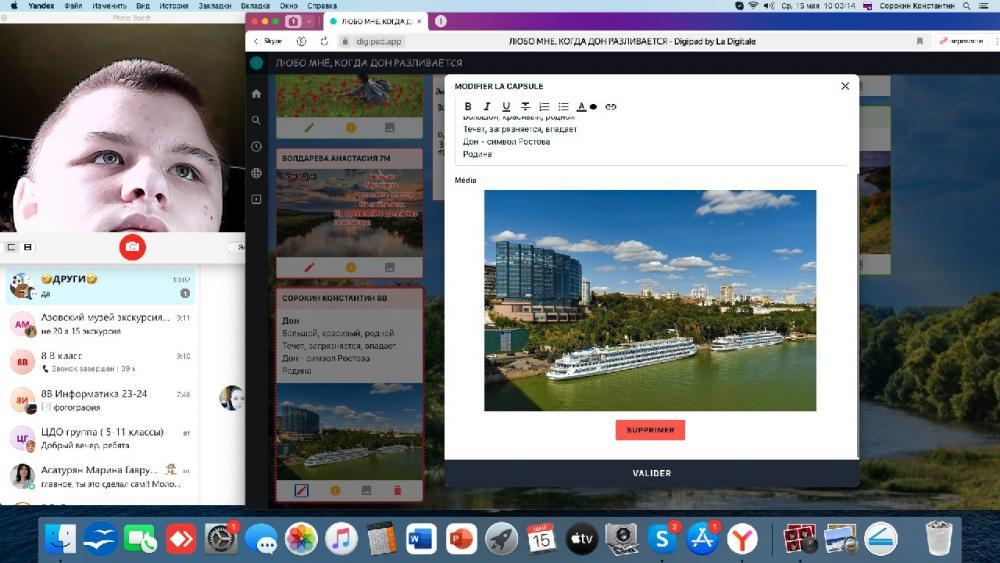Open the Закладки menu

pyautogui.click(x=214, y=6)
